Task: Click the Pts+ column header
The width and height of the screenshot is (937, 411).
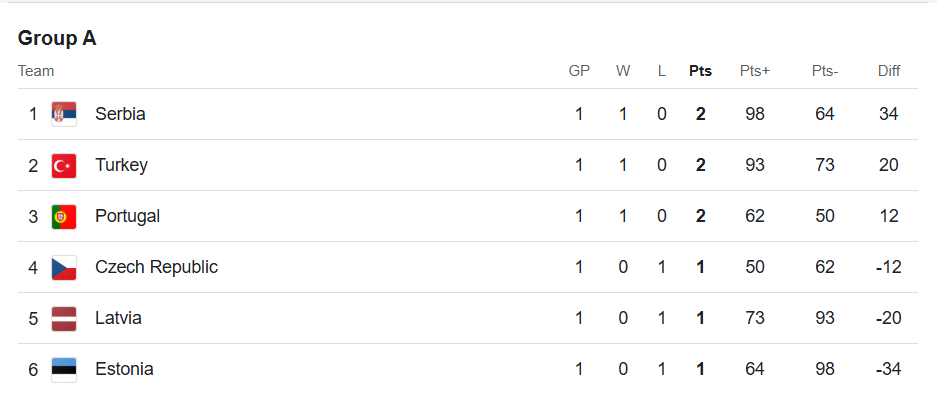Action: [x=755, y=71]
